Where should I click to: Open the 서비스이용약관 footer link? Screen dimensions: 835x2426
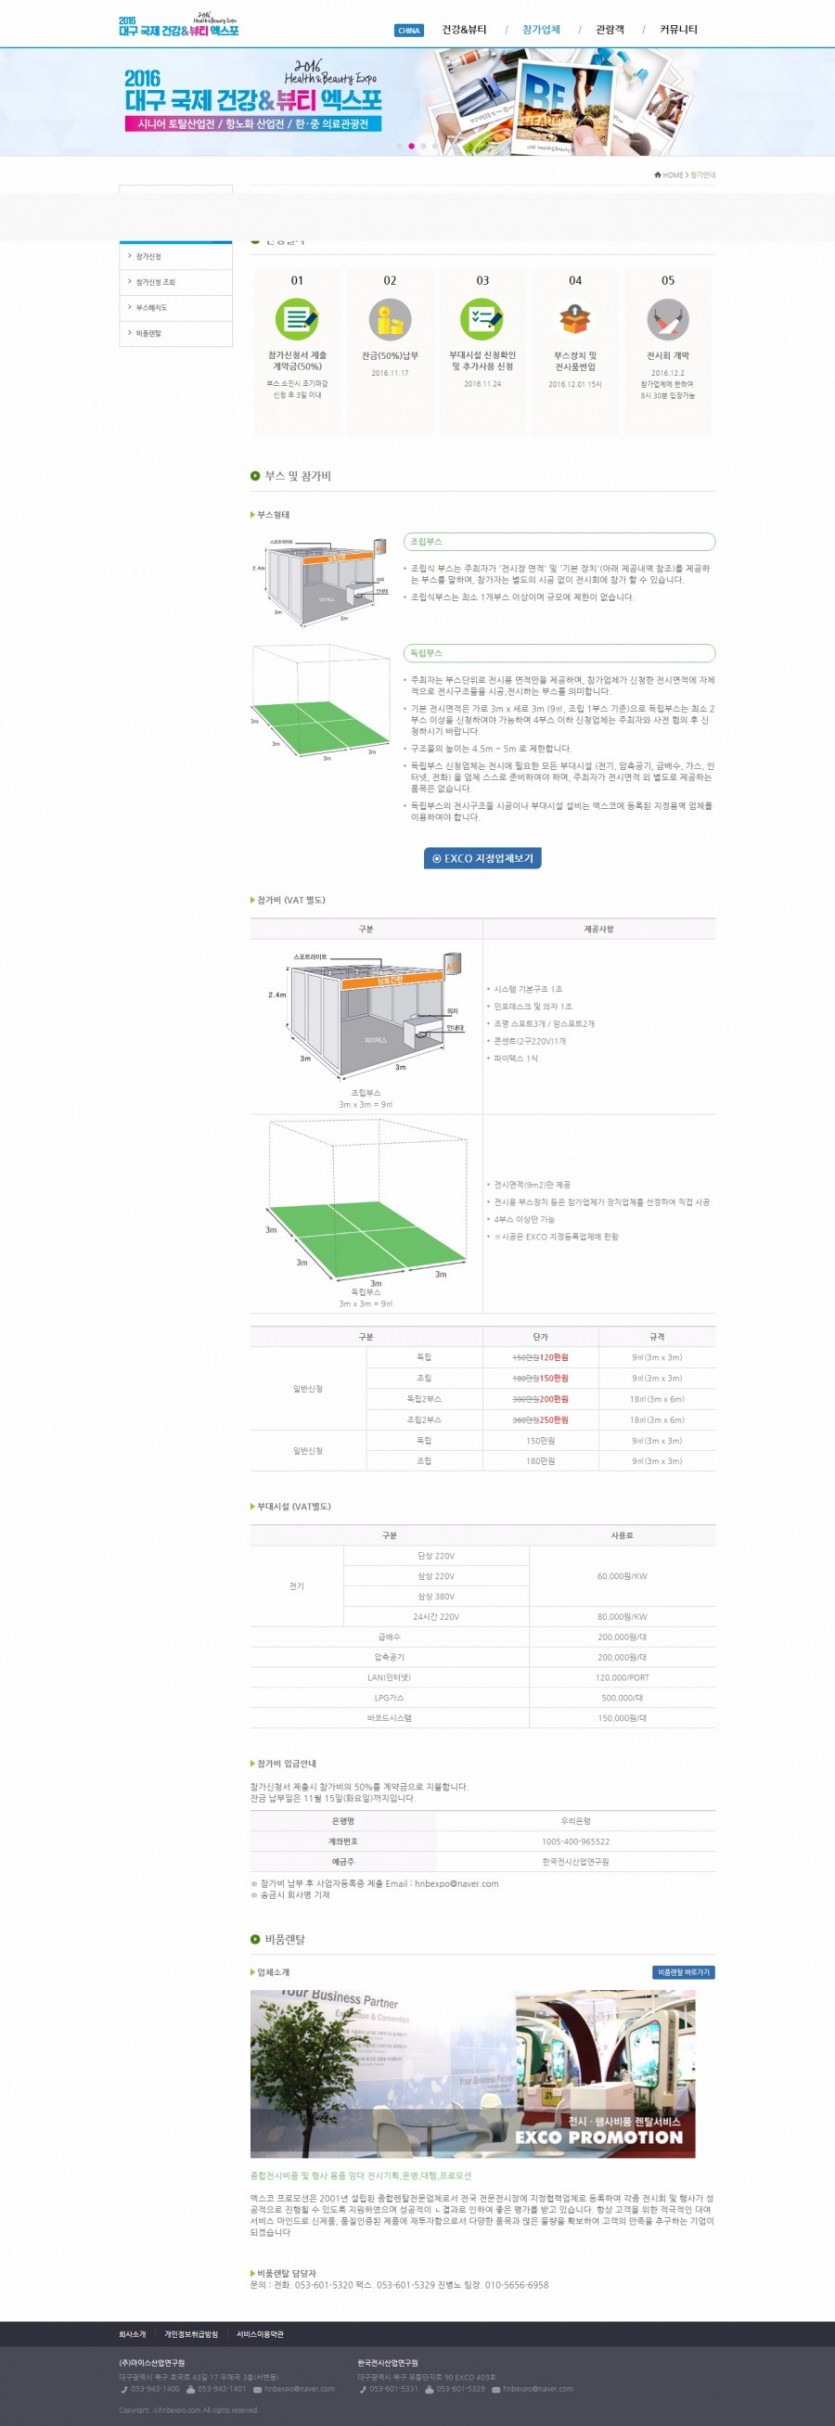[260, 2334]
